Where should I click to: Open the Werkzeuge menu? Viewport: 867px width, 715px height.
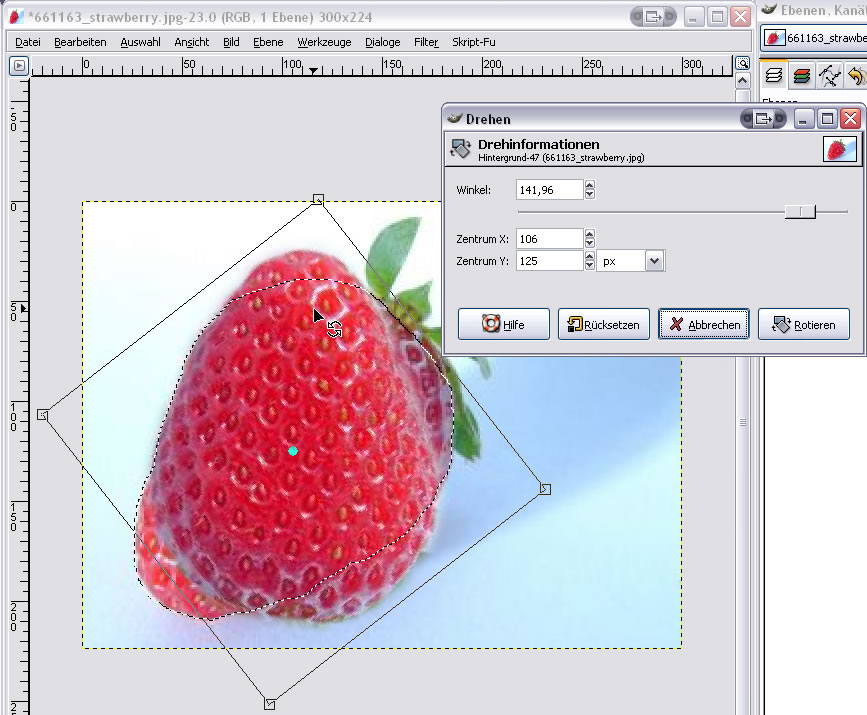click(x=324, y=42)
